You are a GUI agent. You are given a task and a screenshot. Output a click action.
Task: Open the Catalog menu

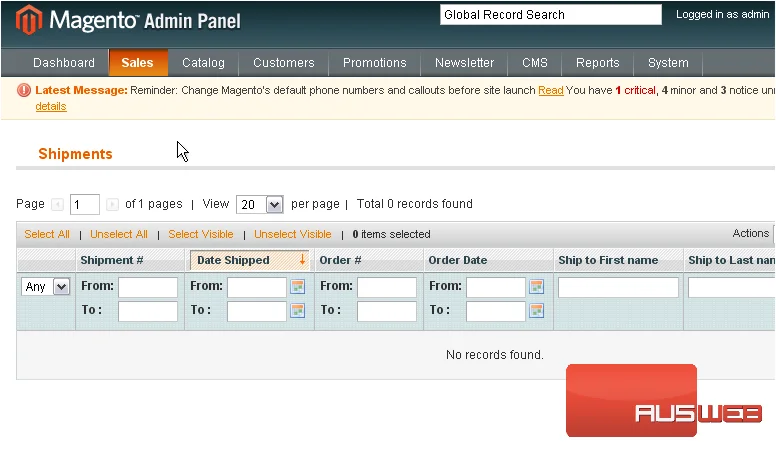(x=203, y=63)
